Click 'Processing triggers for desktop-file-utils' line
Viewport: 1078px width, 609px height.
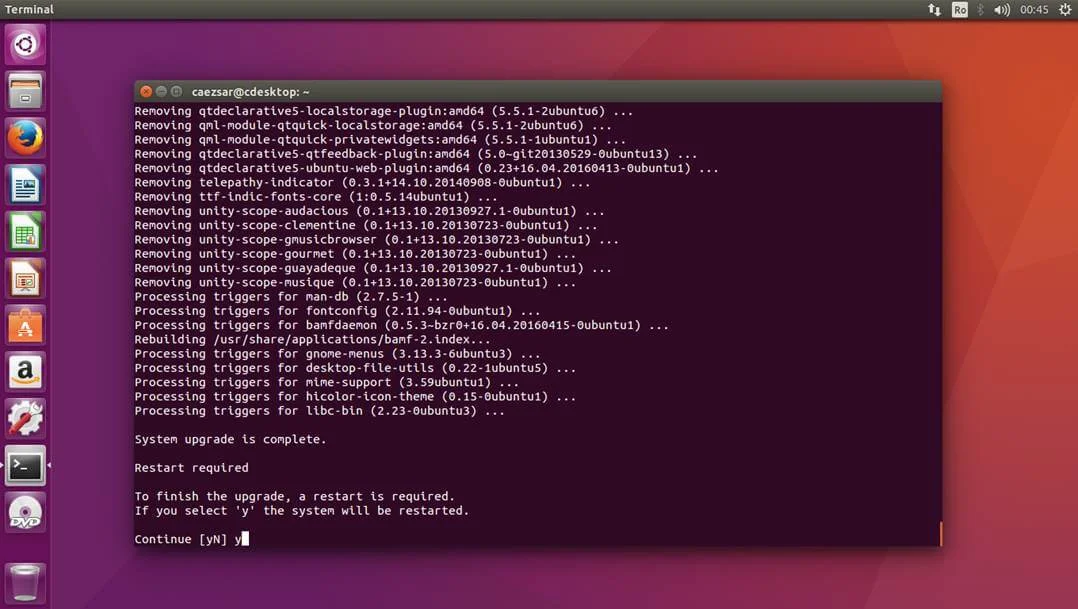pyautogui.click(x=355, y=368)
